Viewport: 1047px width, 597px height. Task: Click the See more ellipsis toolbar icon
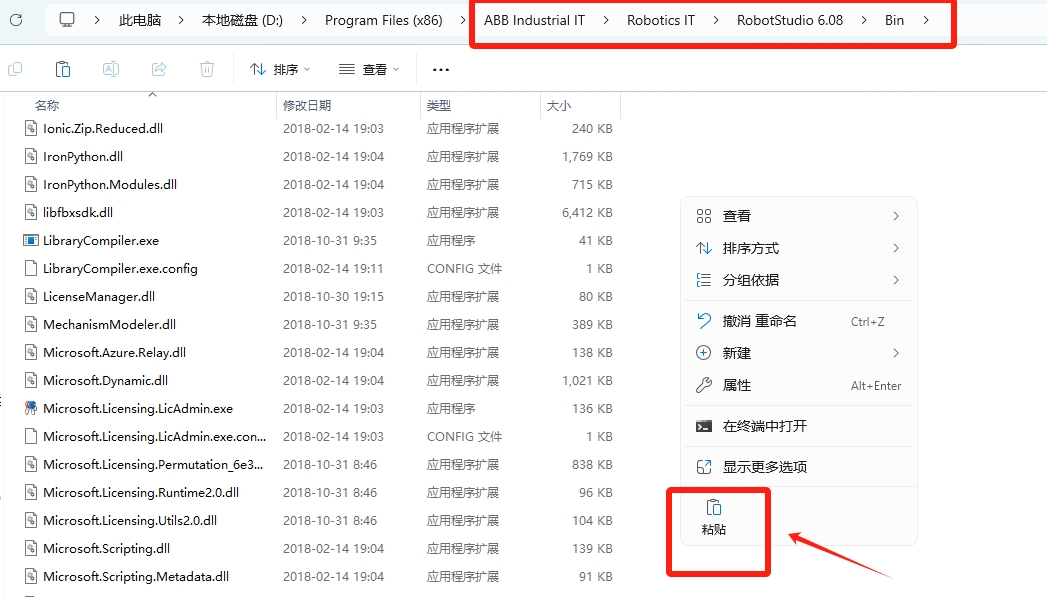tap(441, 68)
